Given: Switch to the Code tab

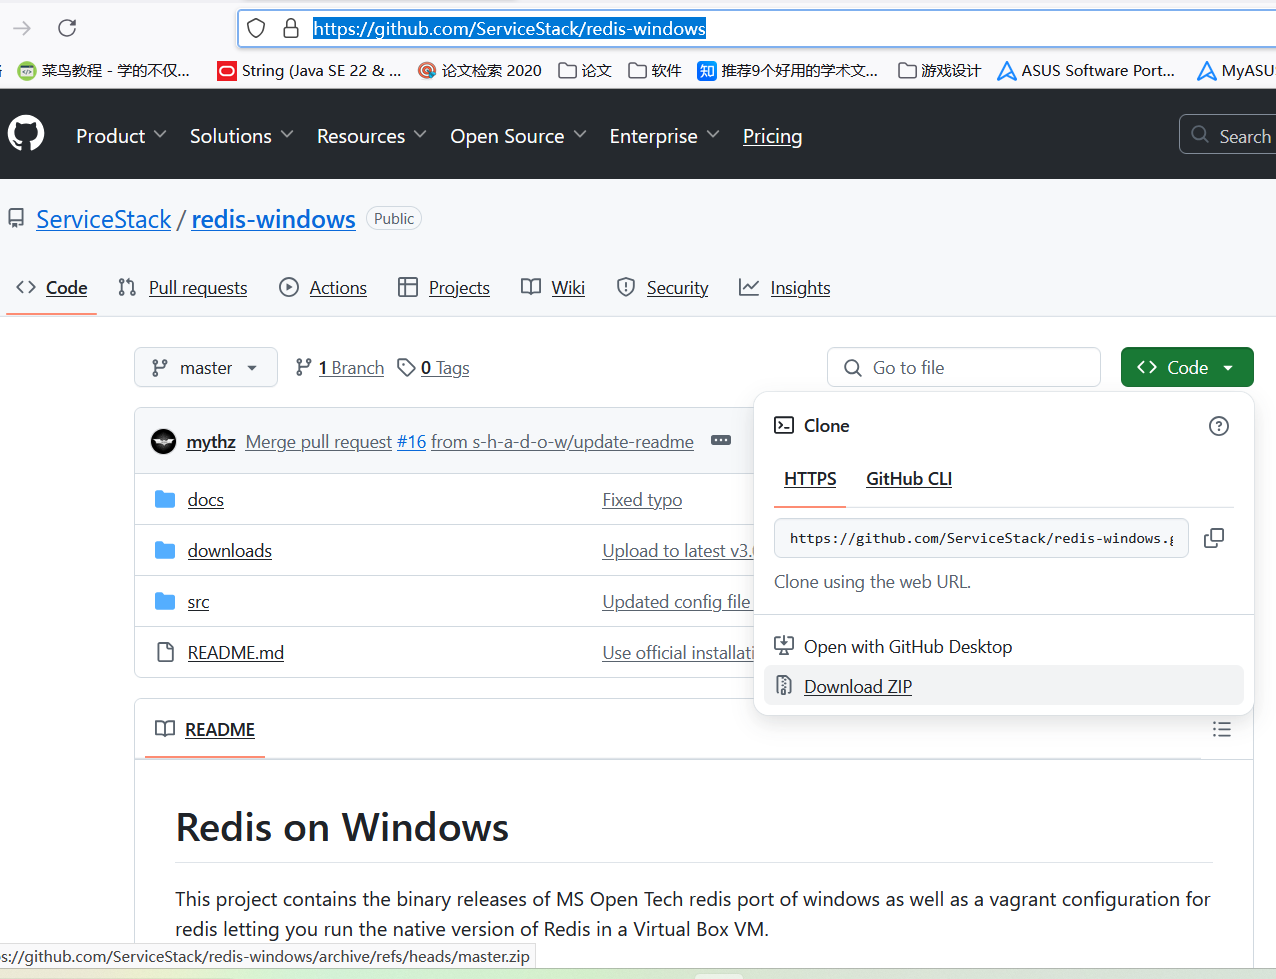Looking at the screenshot, I should coord(52,288).
